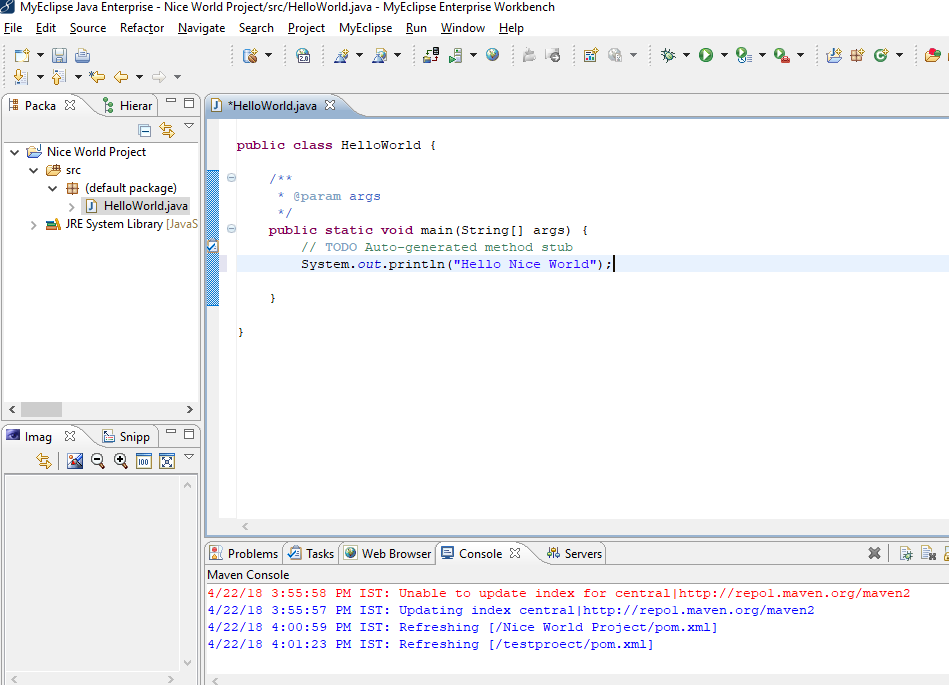
Task: Expand the HelloWorld.java tree node
Action: [71, 207]
